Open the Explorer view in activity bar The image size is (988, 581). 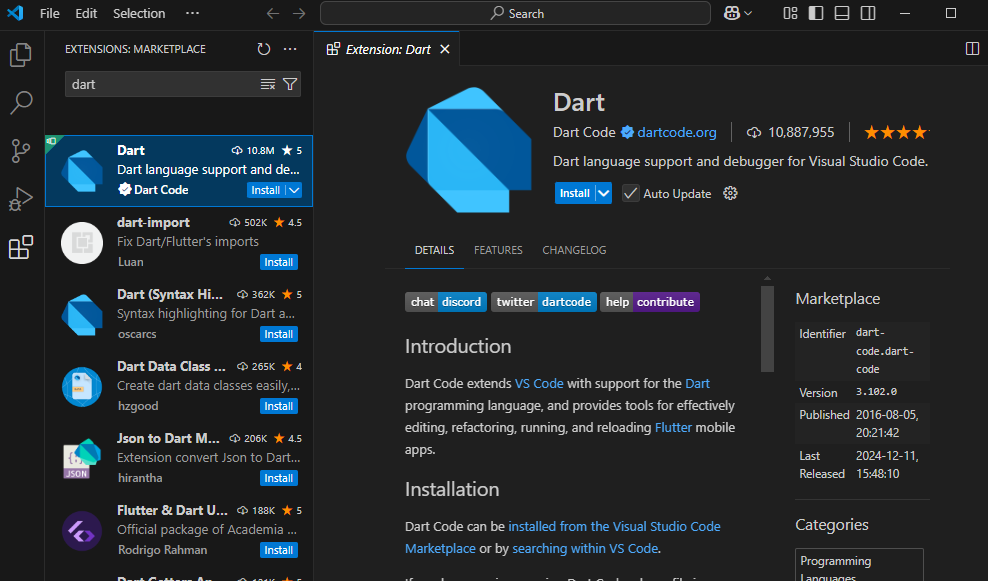(x=21, y=55)
